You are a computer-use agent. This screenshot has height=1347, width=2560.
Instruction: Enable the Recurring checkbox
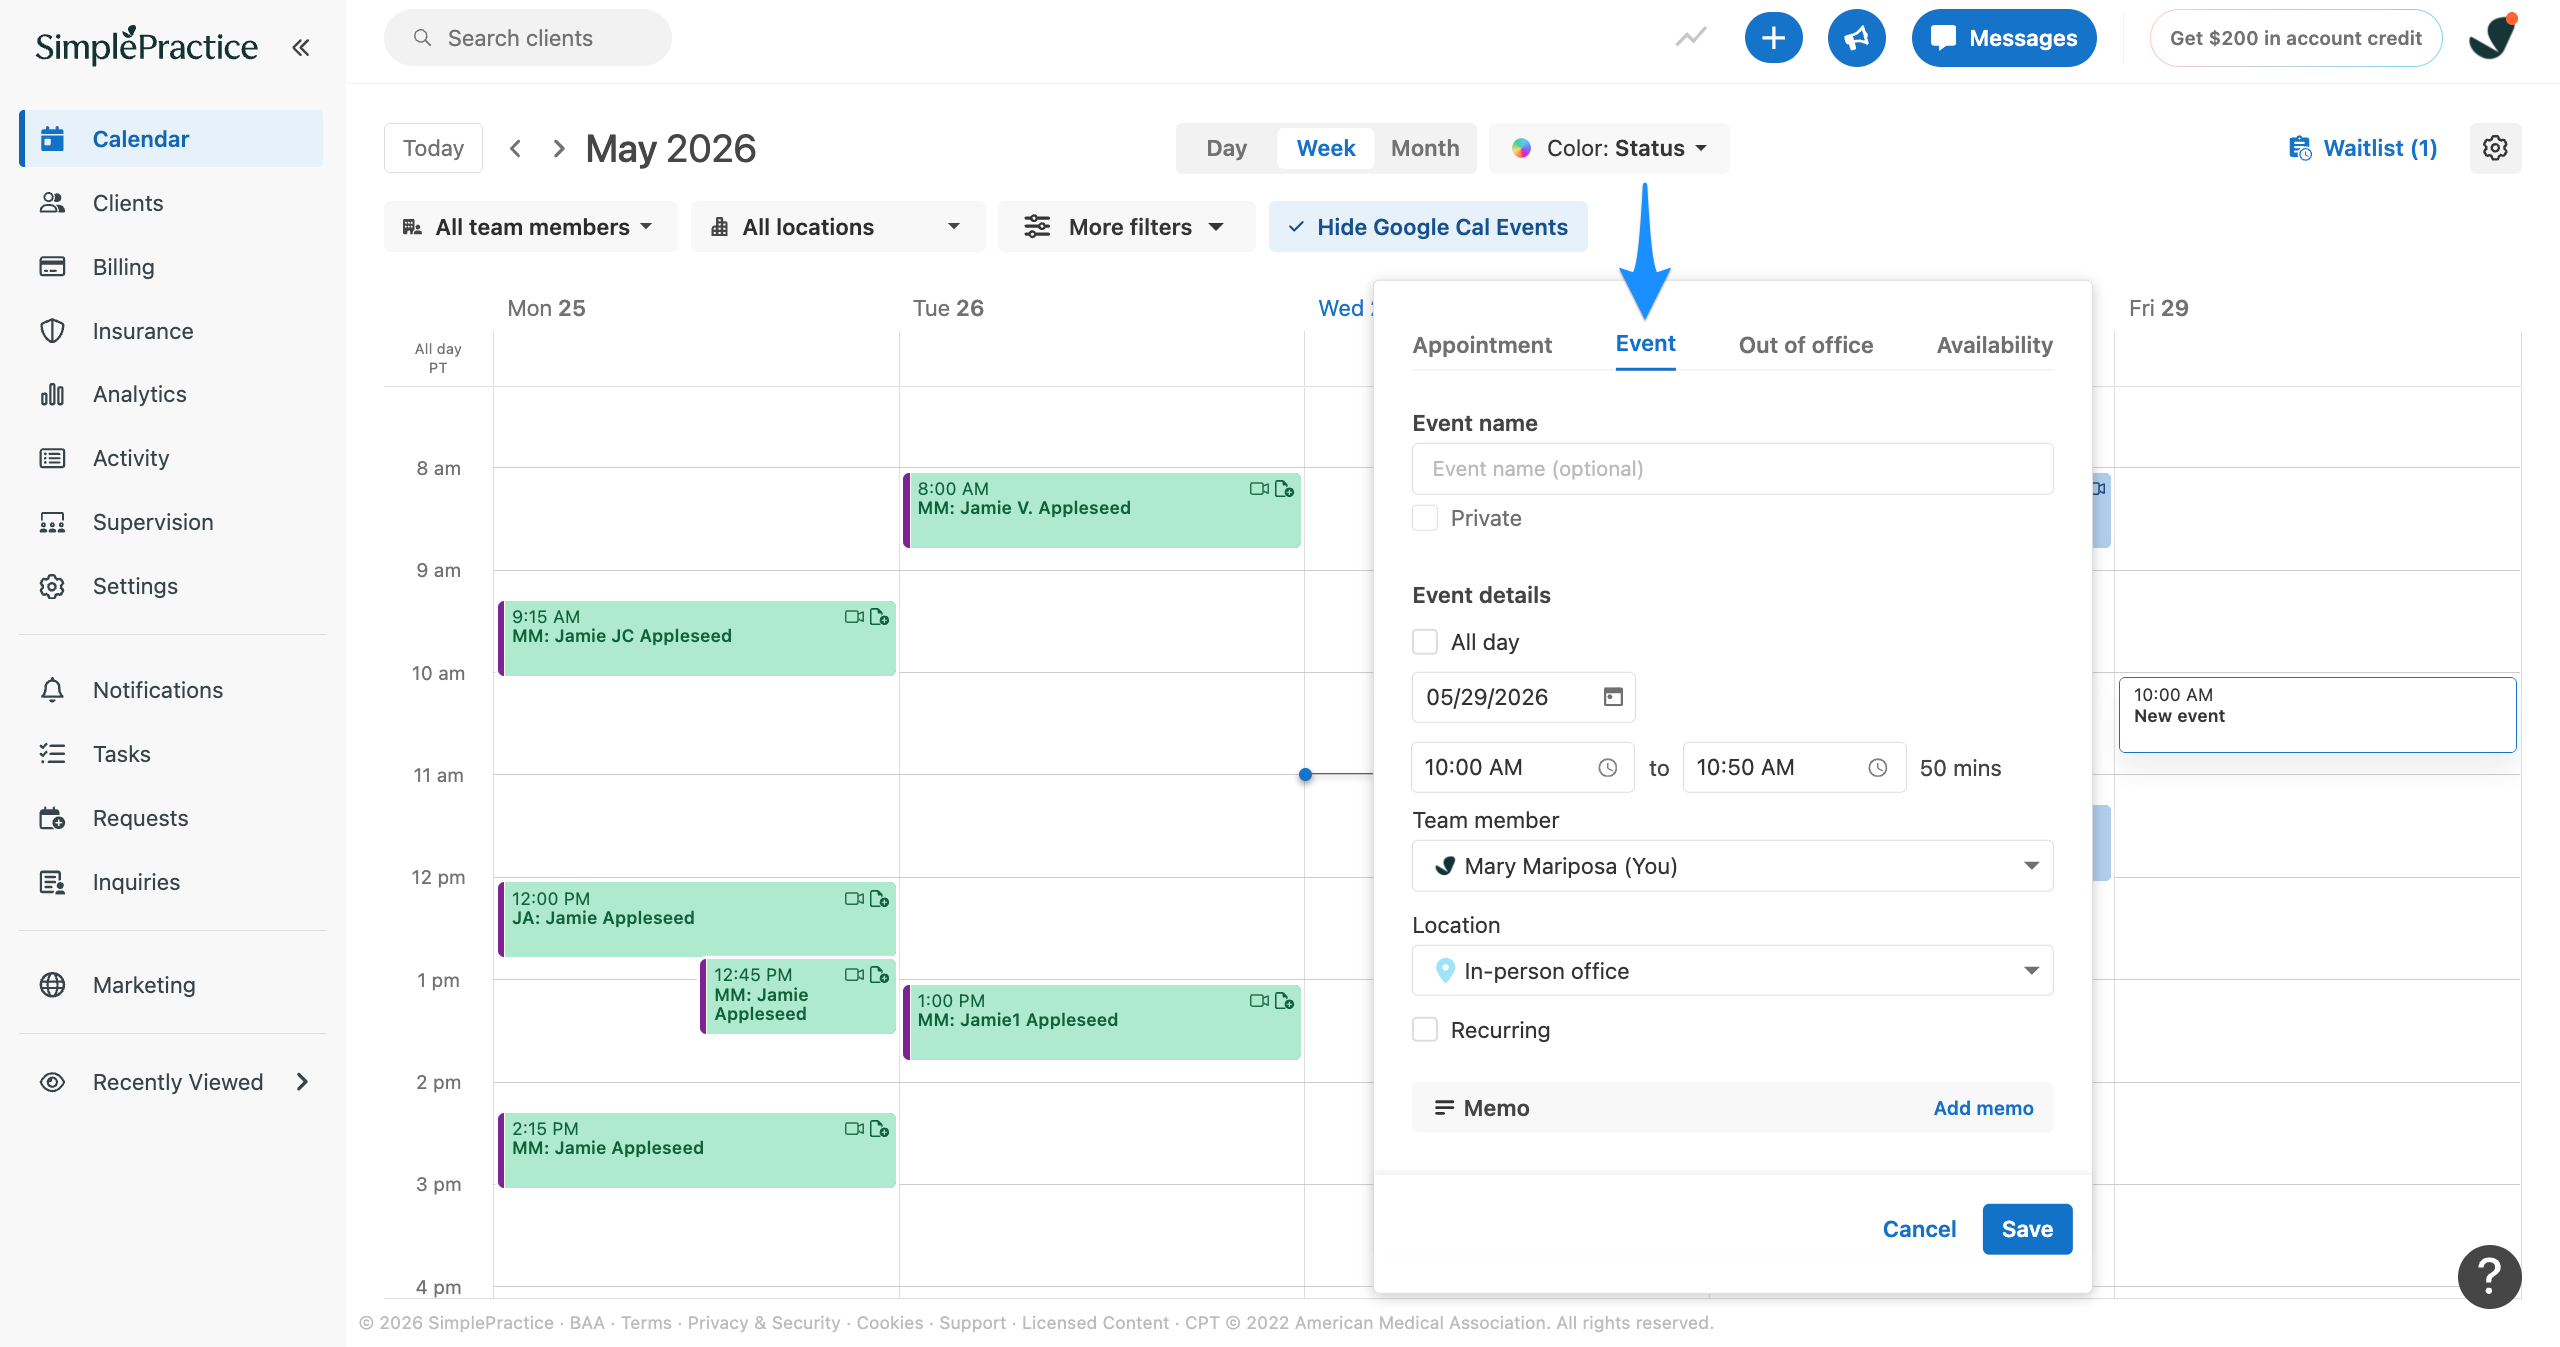click(x=1425, y=1030)
